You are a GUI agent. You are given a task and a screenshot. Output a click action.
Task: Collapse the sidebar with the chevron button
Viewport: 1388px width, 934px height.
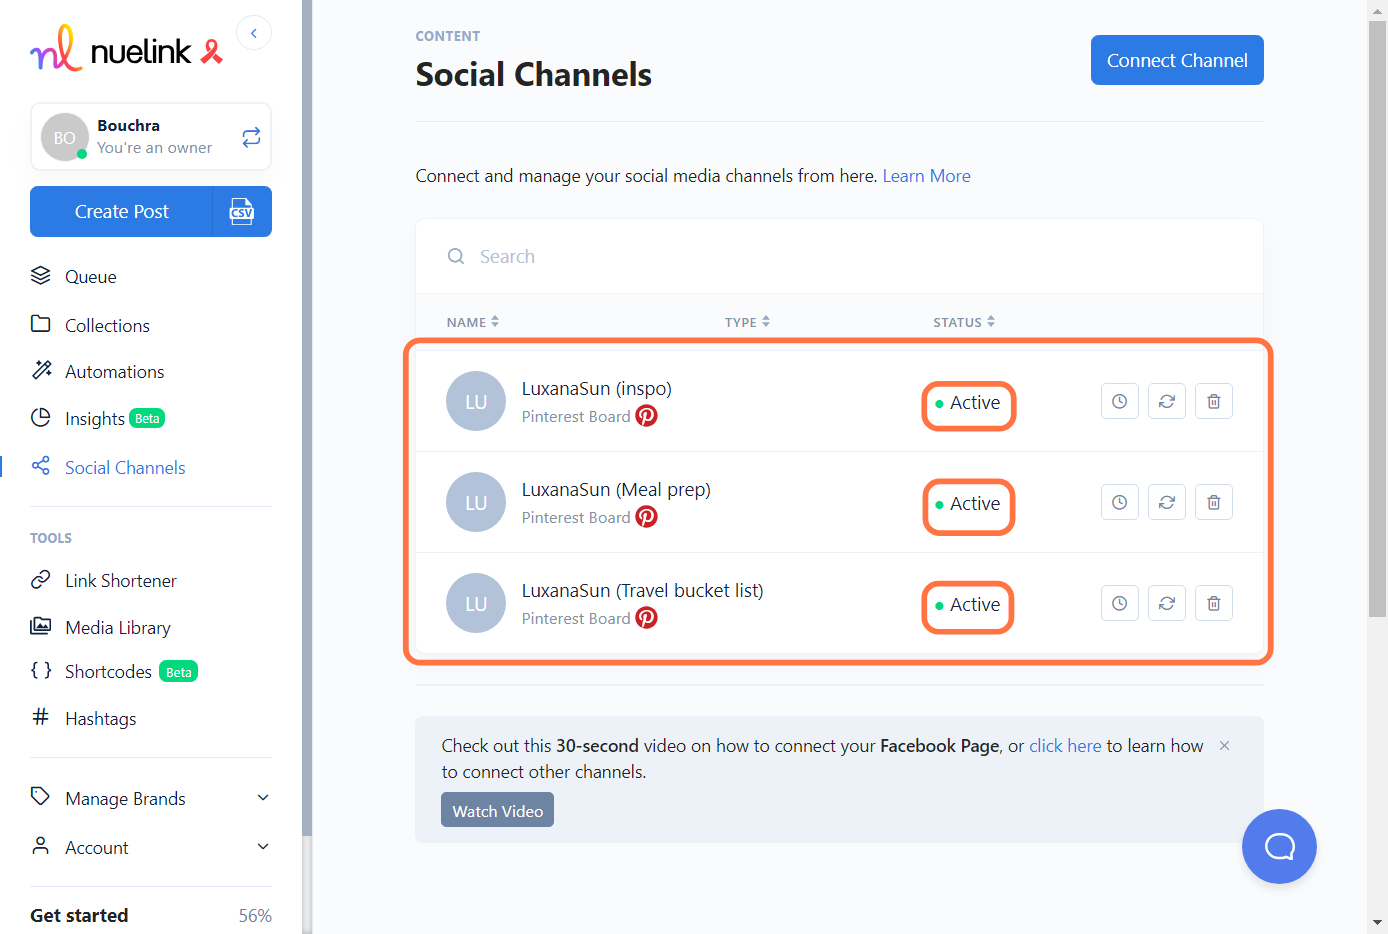pos(254,33)
